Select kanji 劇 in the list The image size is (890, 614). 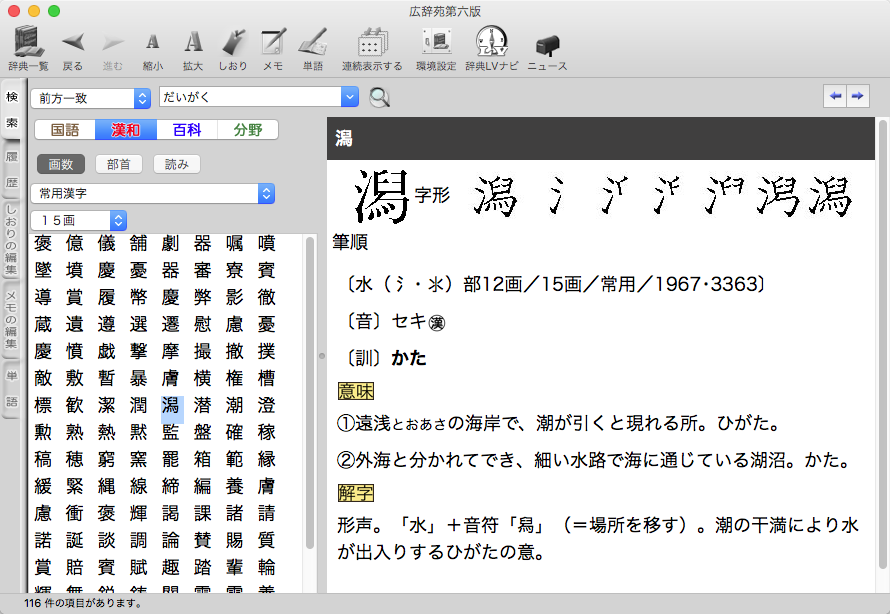pyautogui.click(x=170, y=243)
